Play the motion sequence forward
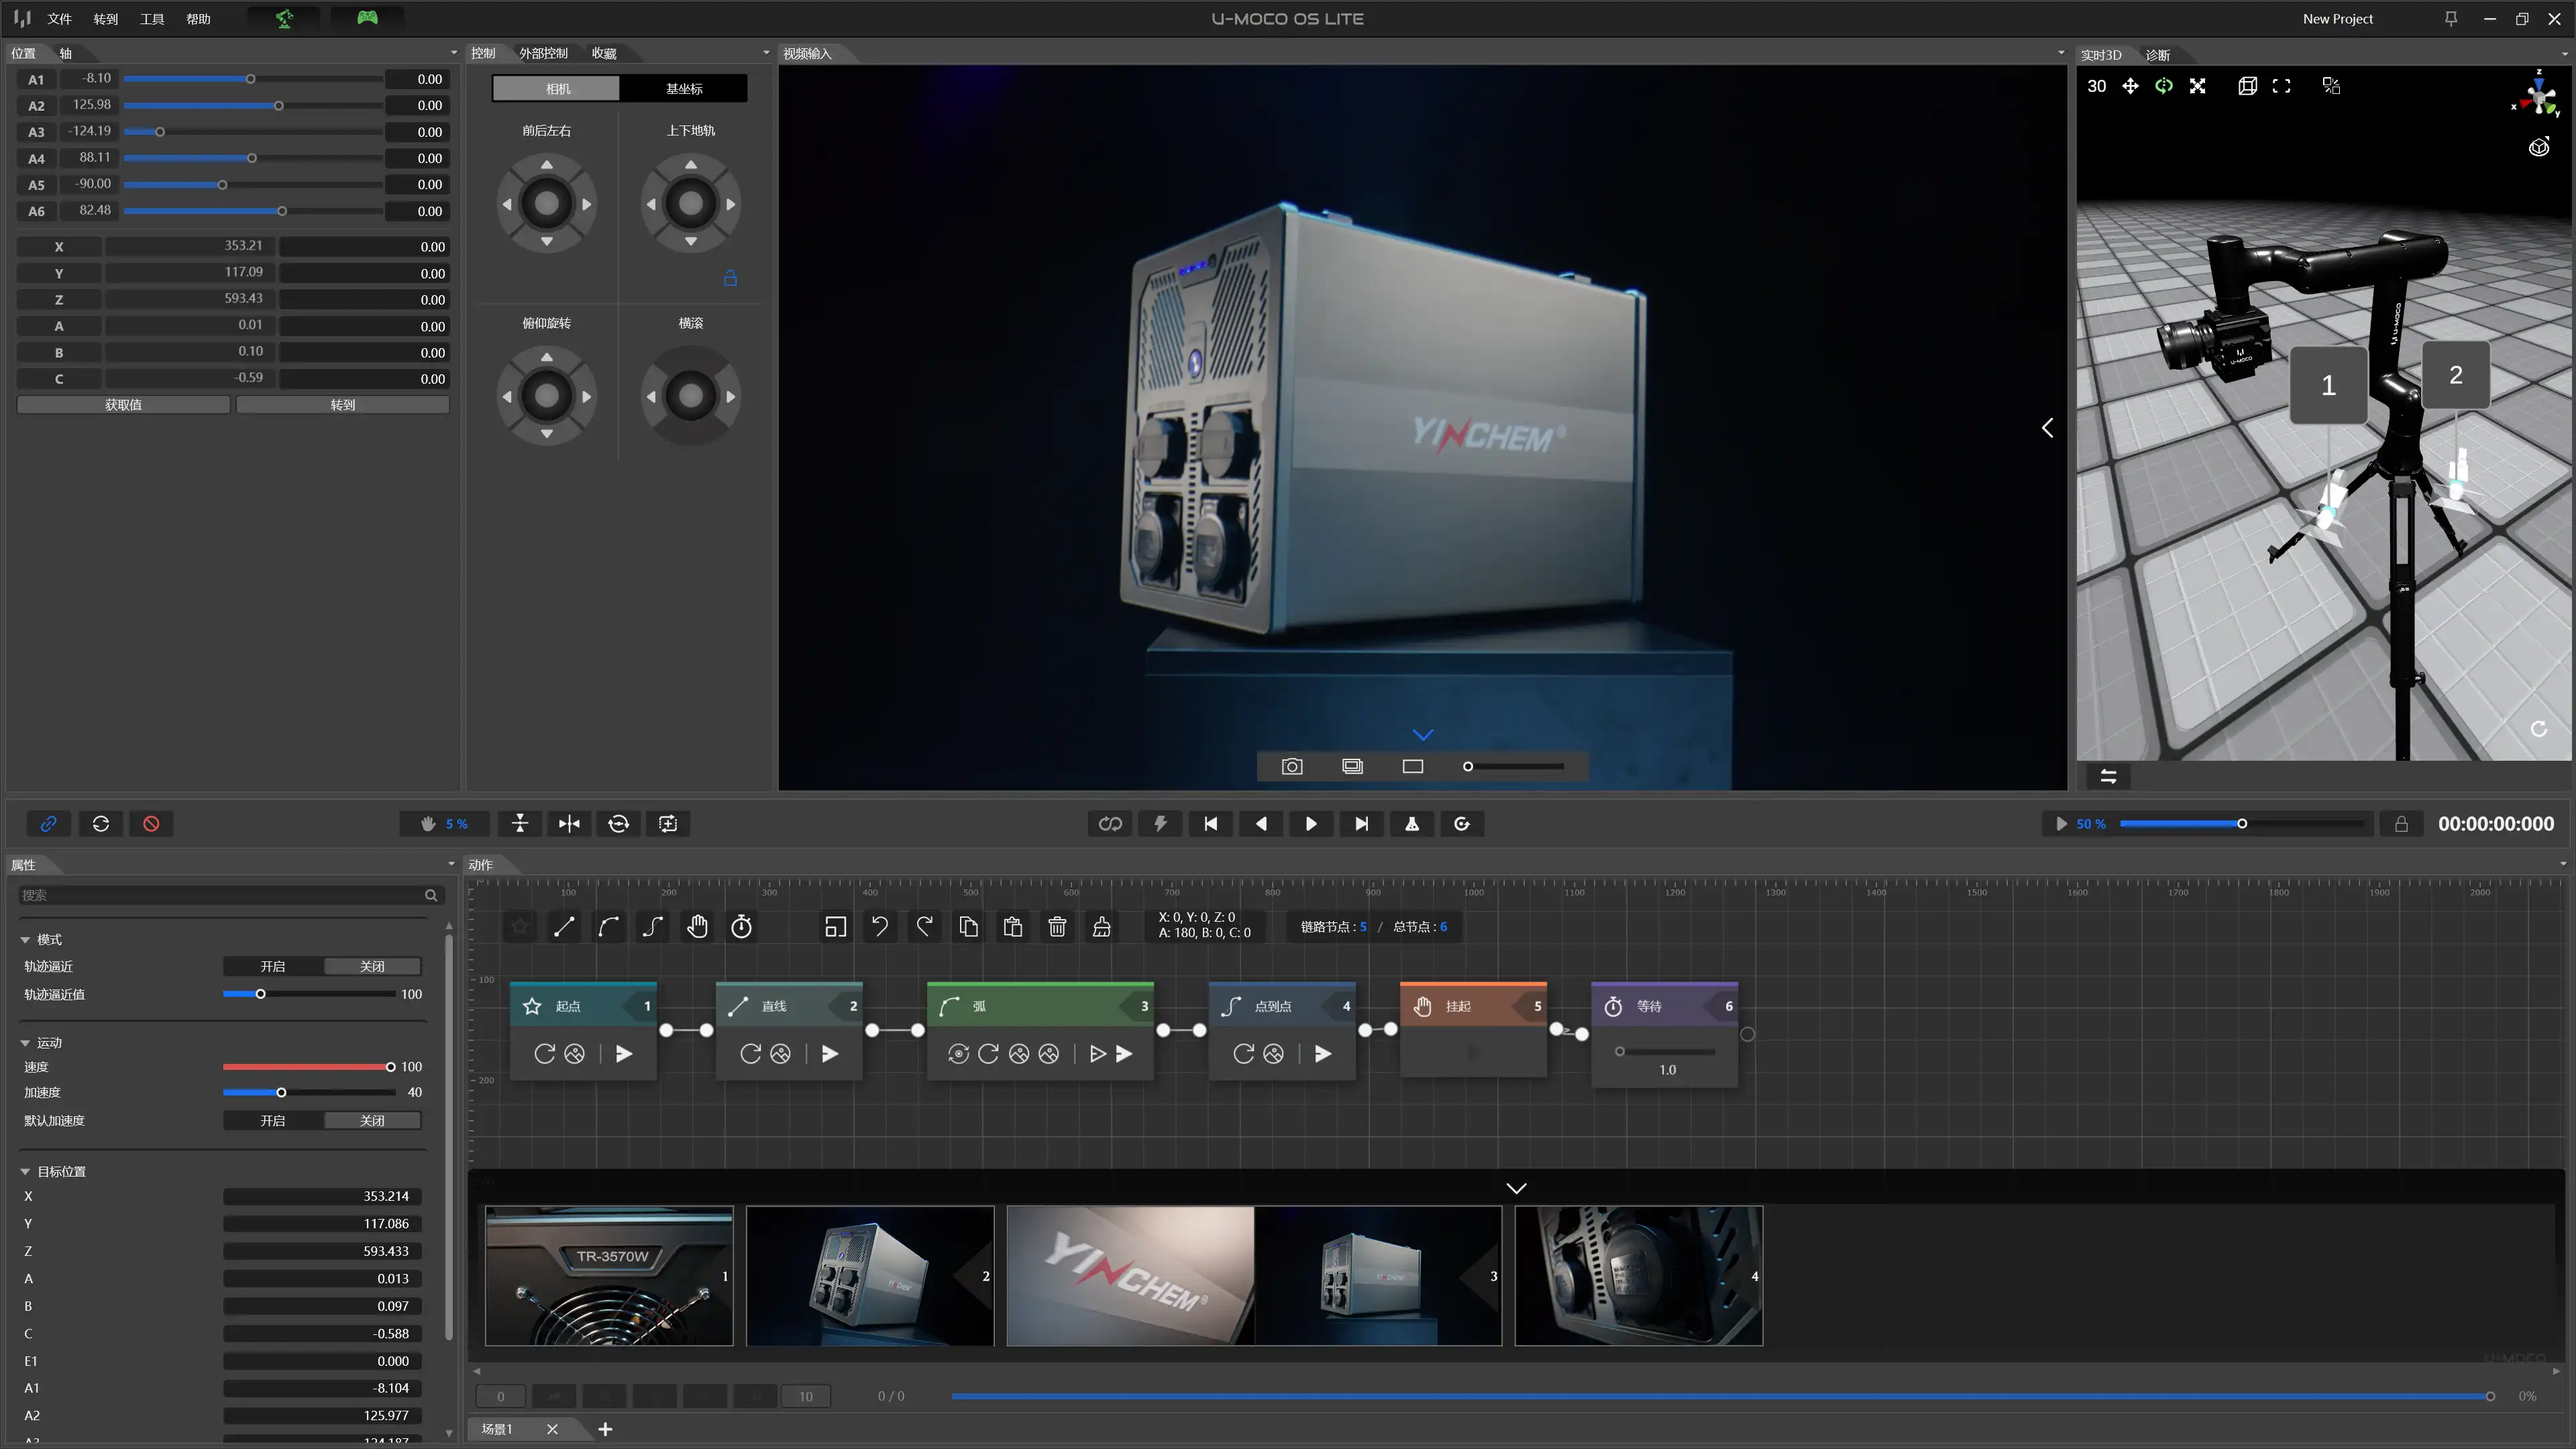Viewport: 2576px width, 1449px height. tap(1311, 824)
